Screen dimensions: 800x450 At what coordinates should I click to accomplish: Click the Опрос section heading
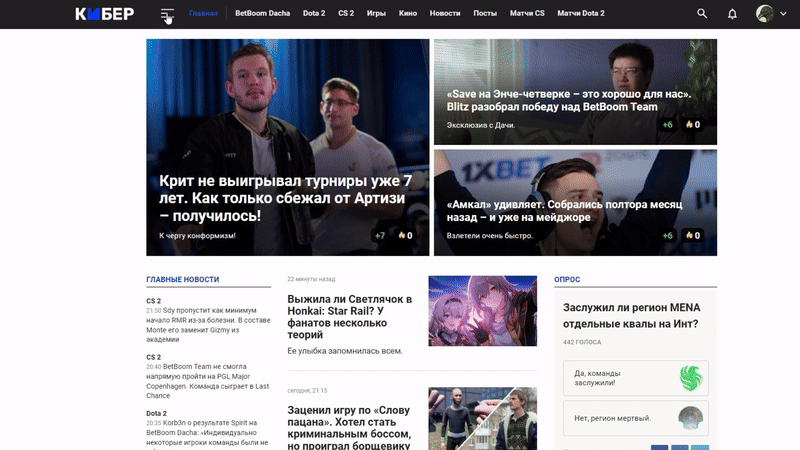(567, 279)
